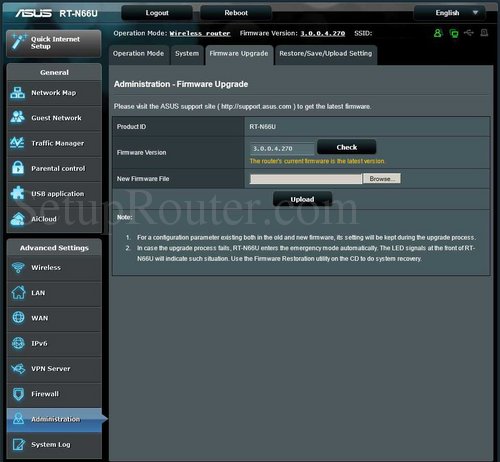Select the Firmware Upgrade tab

[239, 54]
